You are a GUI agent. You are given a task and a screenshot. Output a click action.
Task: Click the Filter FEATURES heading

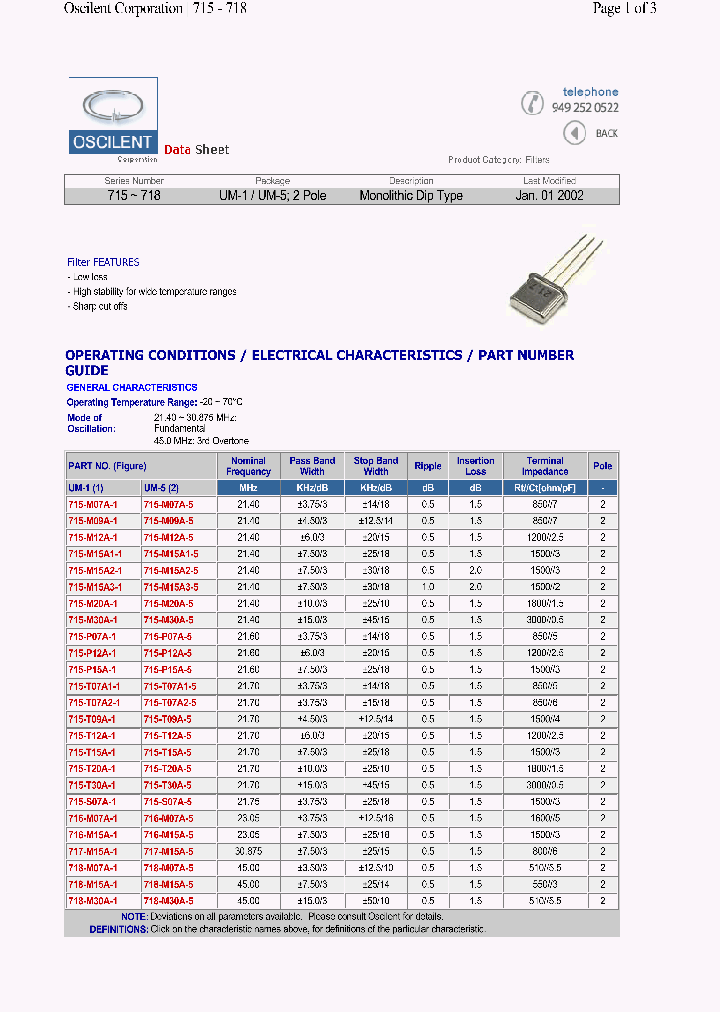103,262
